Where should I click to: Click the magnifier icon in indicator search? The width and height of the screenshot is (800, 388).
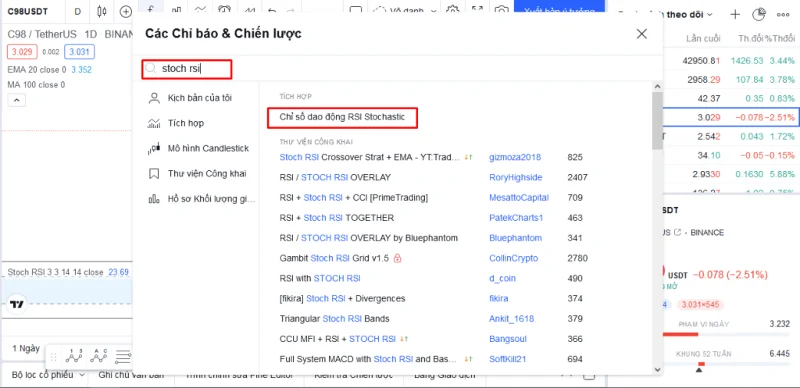(x=151, y=68)
